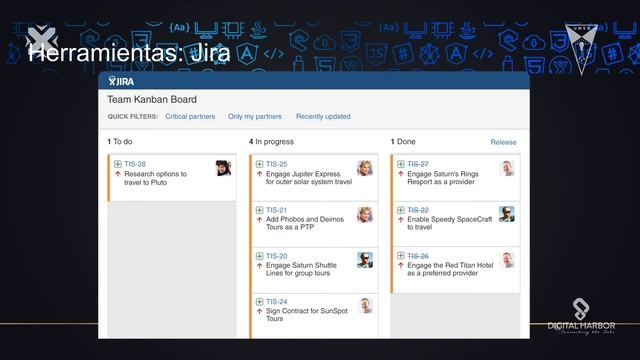The height and width of the screenshot is (360, 640).
Task: Click priority arrow on Engage Jupiter Express card
Action: pyautogui.click(x=259, y=174)
